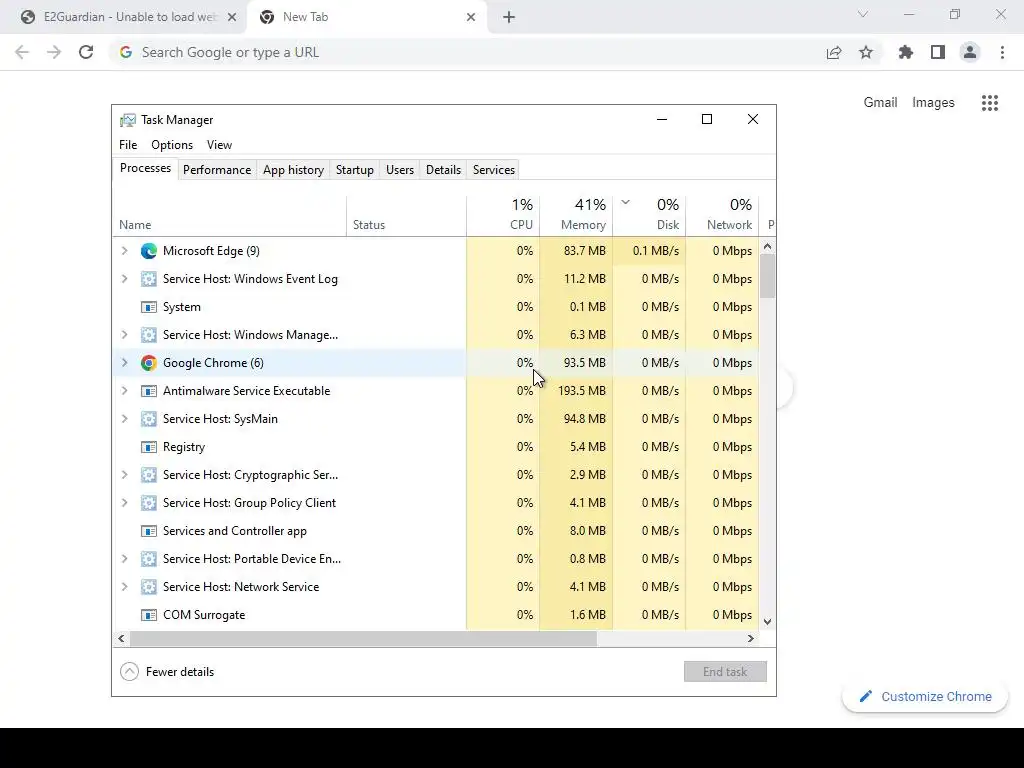The width and height of the screenshot is (1024, 768).
Task: Click the Services and Controller app icon
Action: point(149,531)
